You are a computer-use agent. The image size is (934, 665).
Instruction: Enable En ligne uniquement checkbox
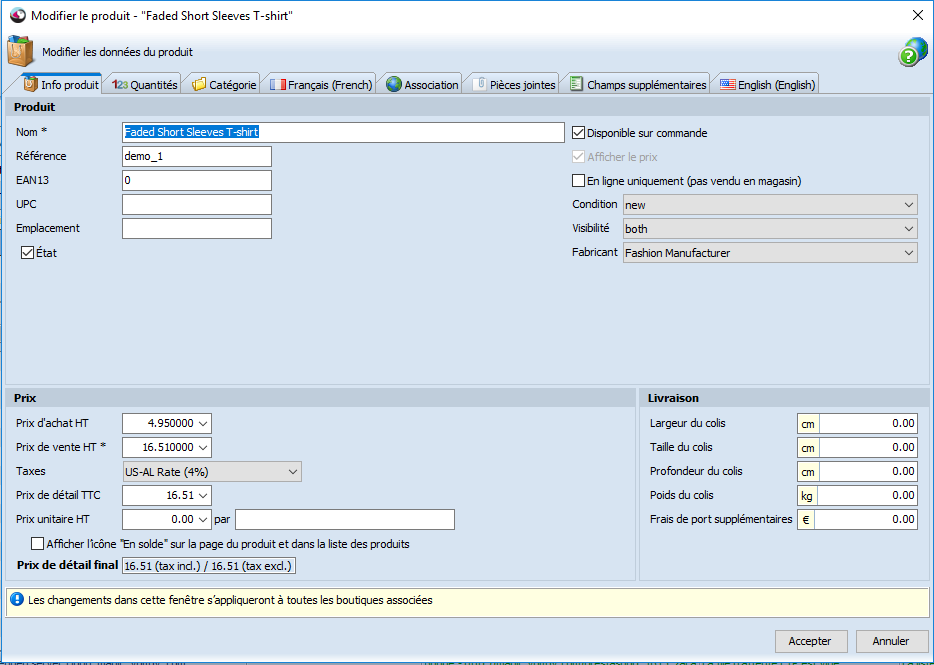point(578,181)
